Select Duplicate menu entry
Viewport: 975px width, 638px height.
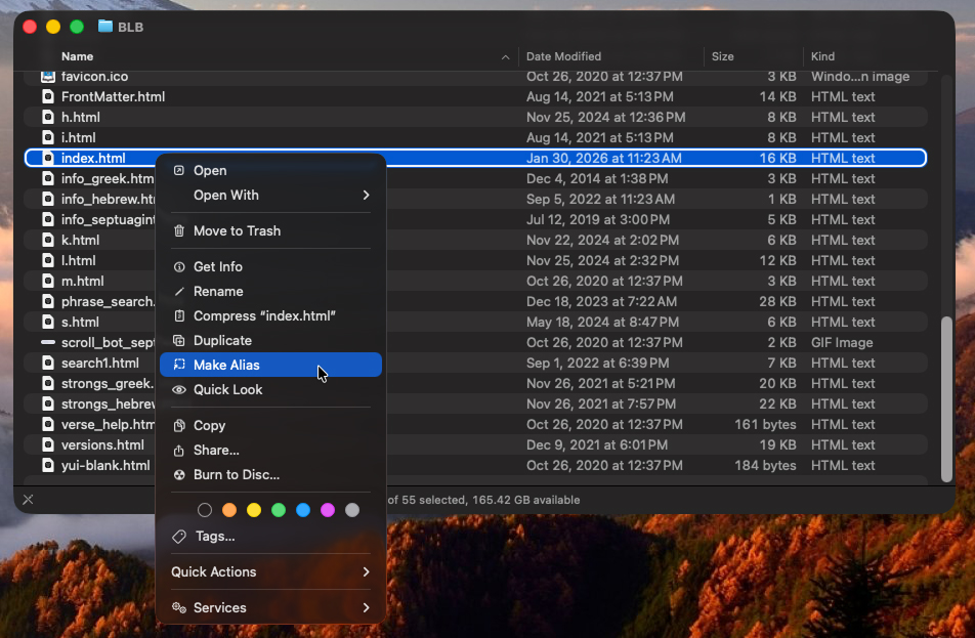pos(270,340)
